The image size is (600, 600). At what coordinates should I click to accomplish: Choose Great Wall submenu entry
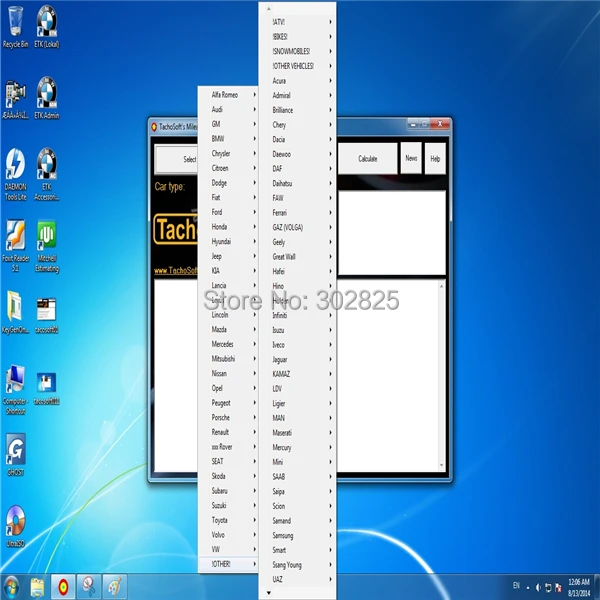pyautogui.click(x=297, y=257)
